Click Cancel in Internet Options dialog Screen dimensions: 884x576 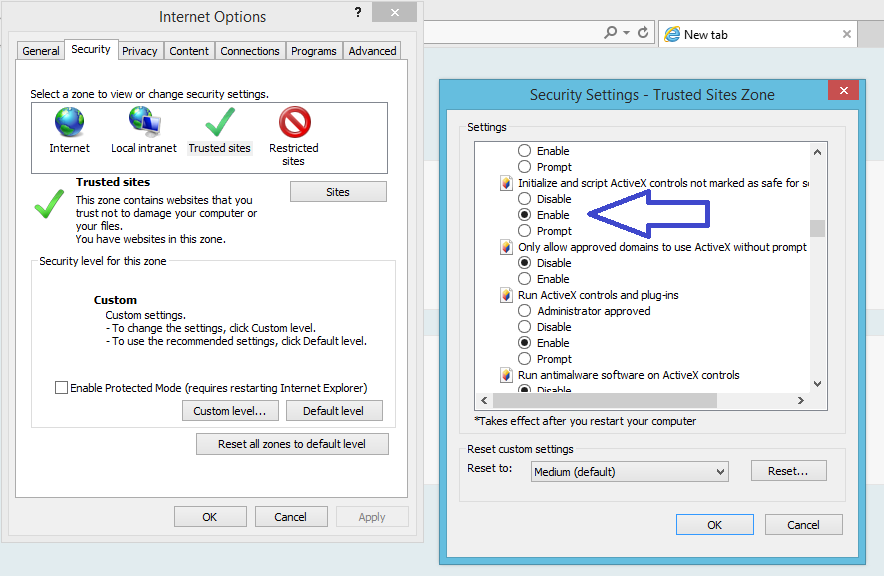tap(290, 517)
